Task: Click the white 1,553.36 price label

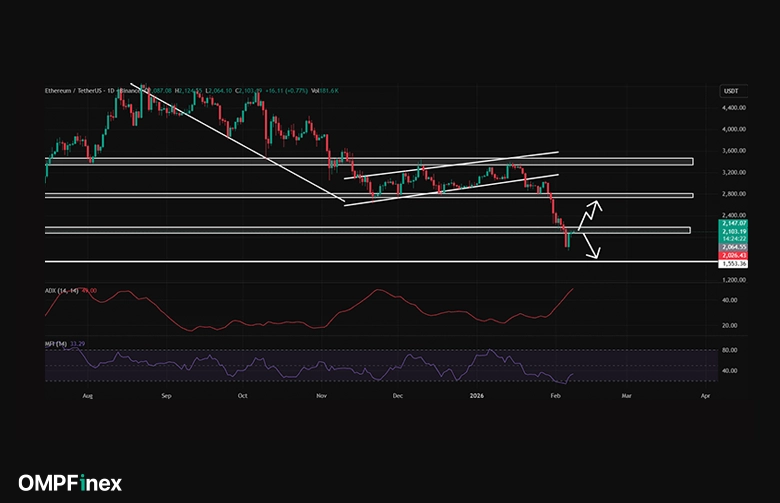Action: [734, 263]
